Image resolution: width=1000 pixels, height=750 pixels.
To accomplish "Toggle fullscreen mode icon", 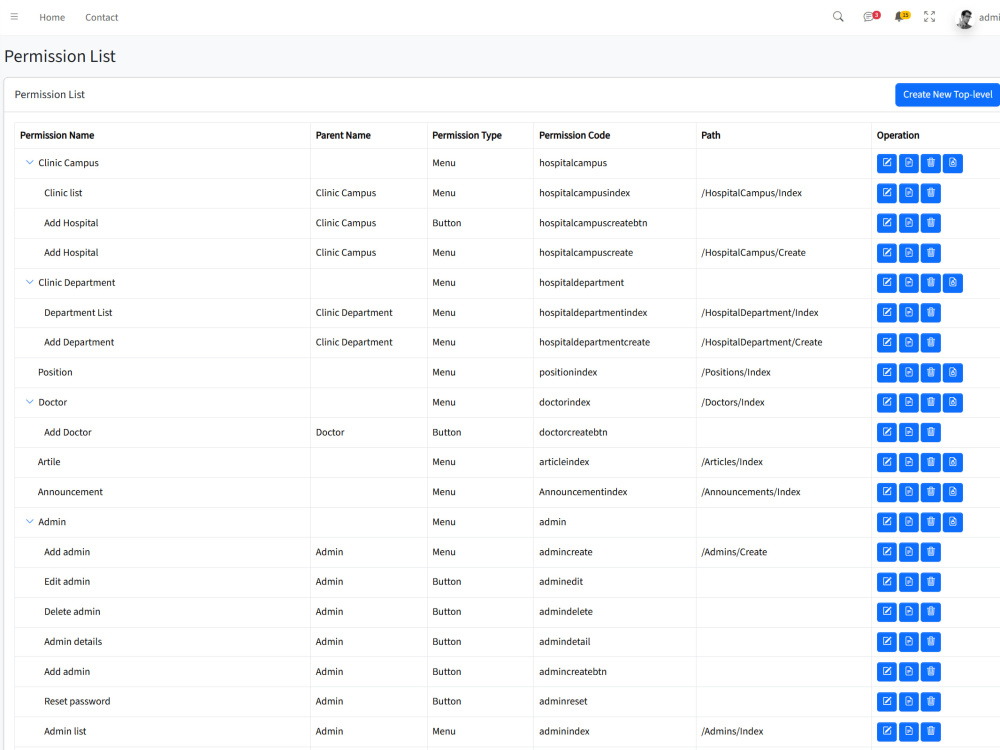I will coord(930,17).
